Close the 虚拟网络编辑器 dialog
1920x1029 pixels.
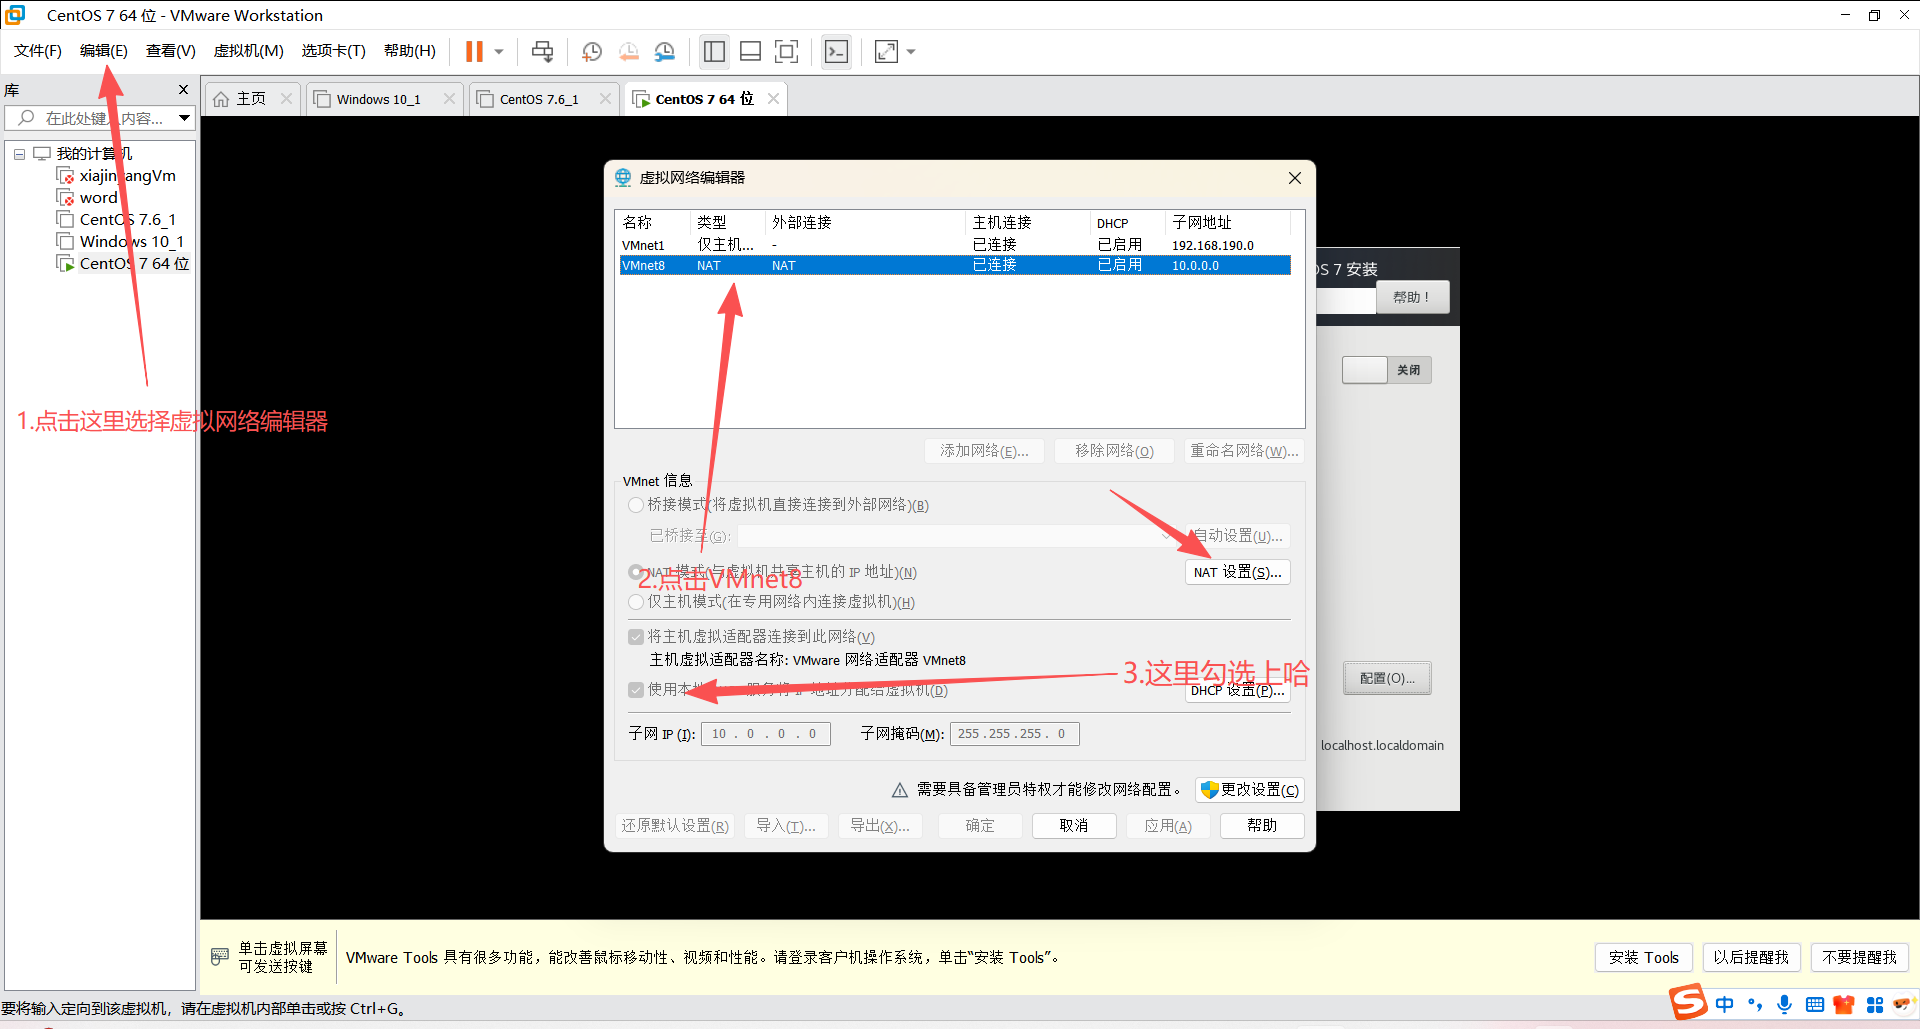tap(1295, 178)
